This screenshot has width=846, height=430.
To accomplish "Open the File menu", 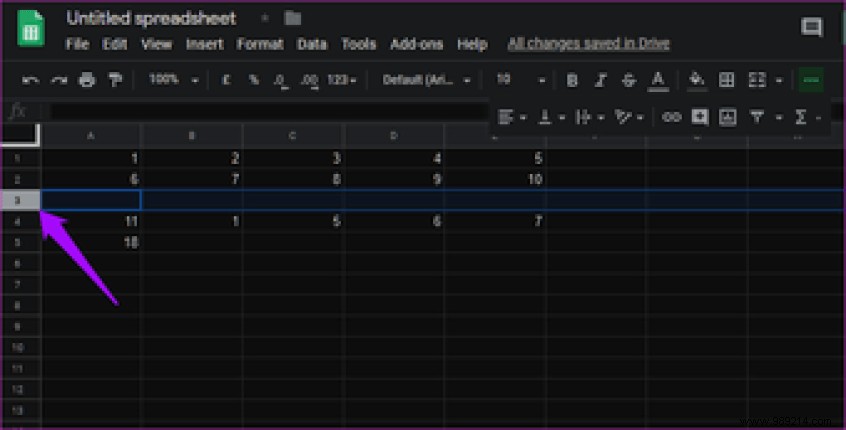I will click(77, 44).
